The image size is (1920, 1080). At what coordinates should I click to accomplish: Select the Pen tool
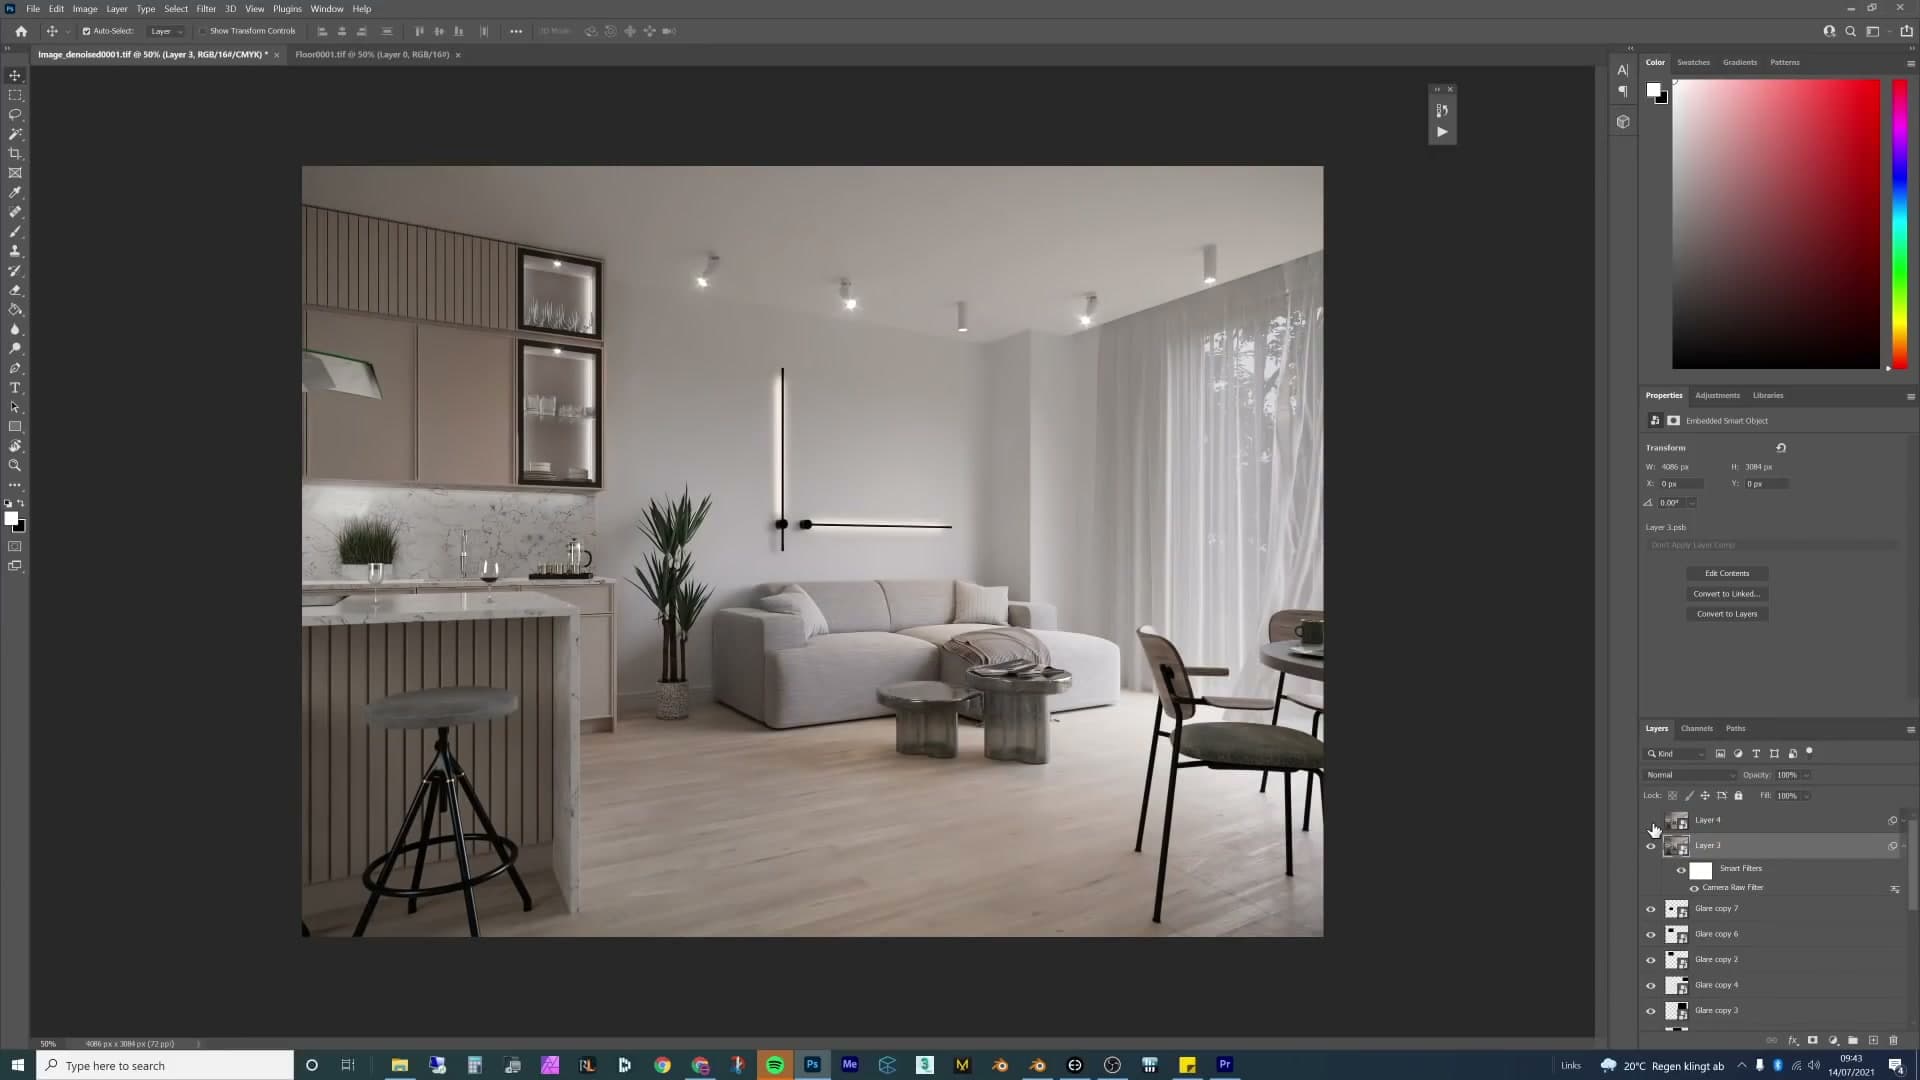click(15, 368)
